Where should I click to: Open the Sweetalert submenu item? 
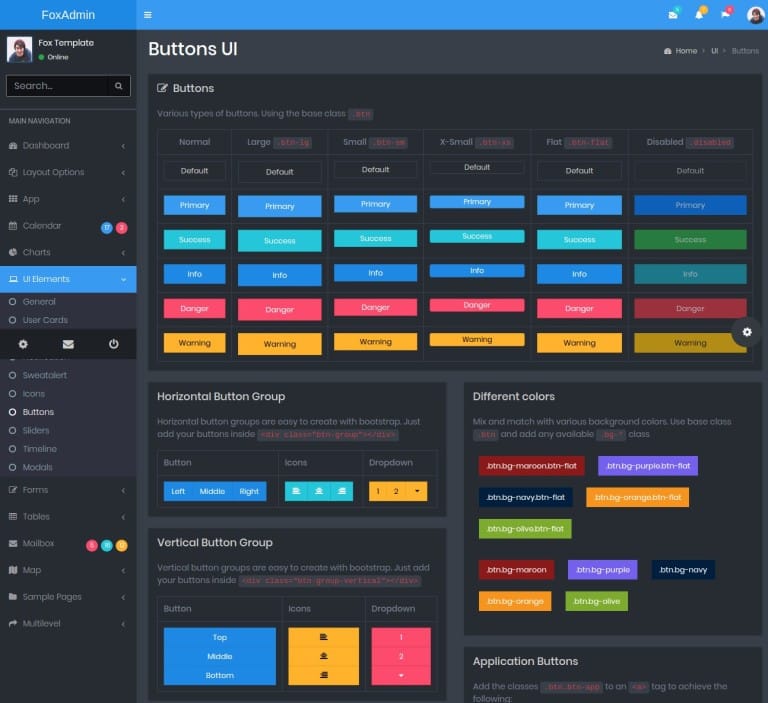pos(45,375)
